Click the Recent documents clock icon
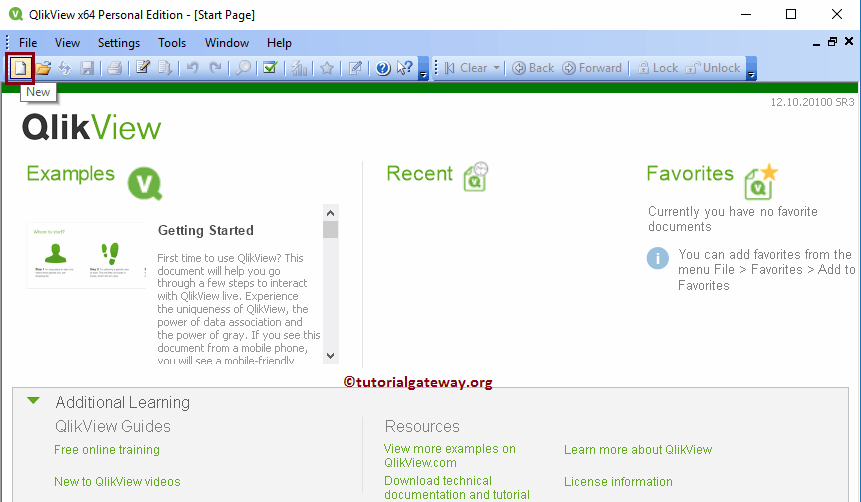Screen dimensions: 861x502 [x=476, y=177]
